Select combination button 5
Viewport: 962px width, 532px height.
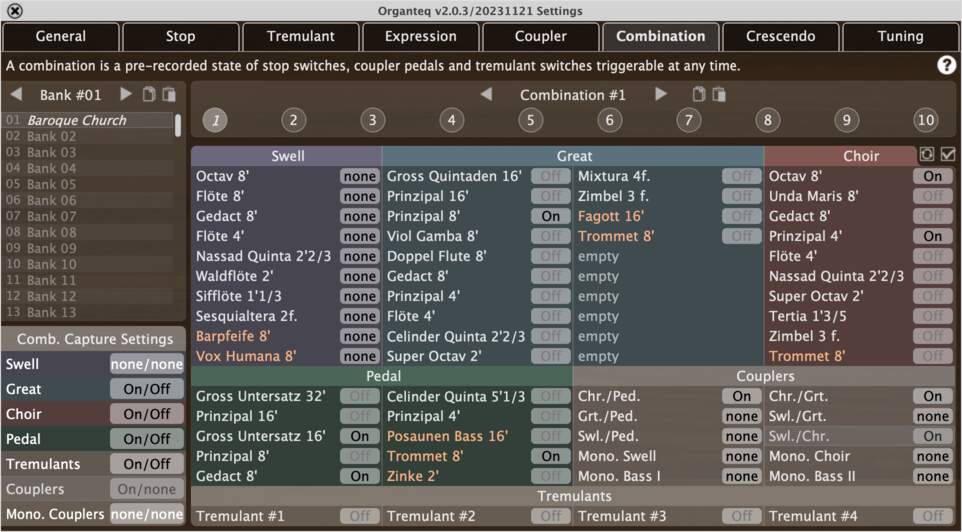531,120
